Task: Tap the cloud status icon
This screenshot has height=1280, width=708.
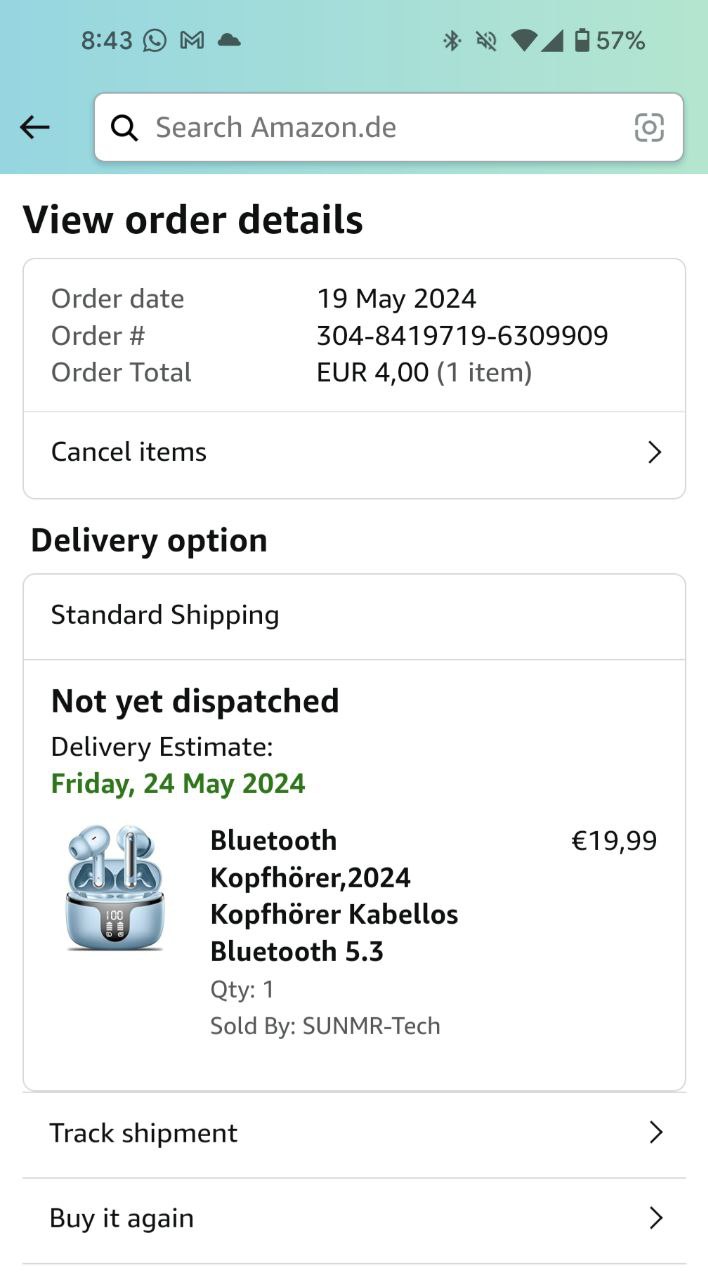Action: (229, 40)
